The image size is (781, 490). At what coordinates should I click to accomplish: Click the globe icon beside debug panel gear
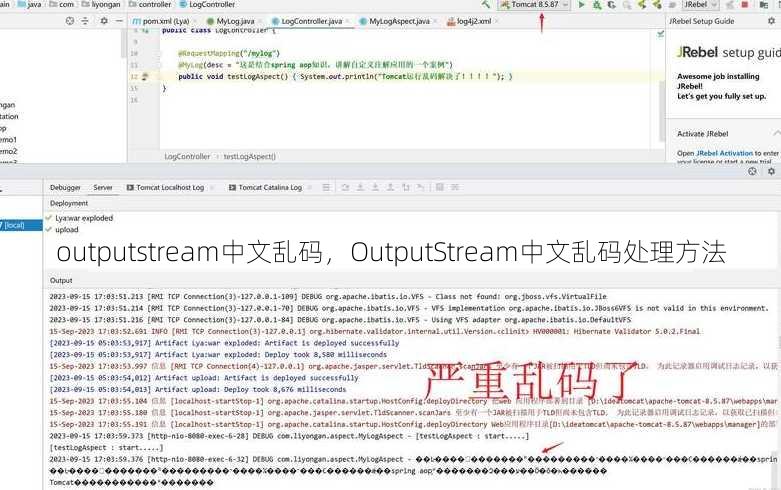pos(752,171)
